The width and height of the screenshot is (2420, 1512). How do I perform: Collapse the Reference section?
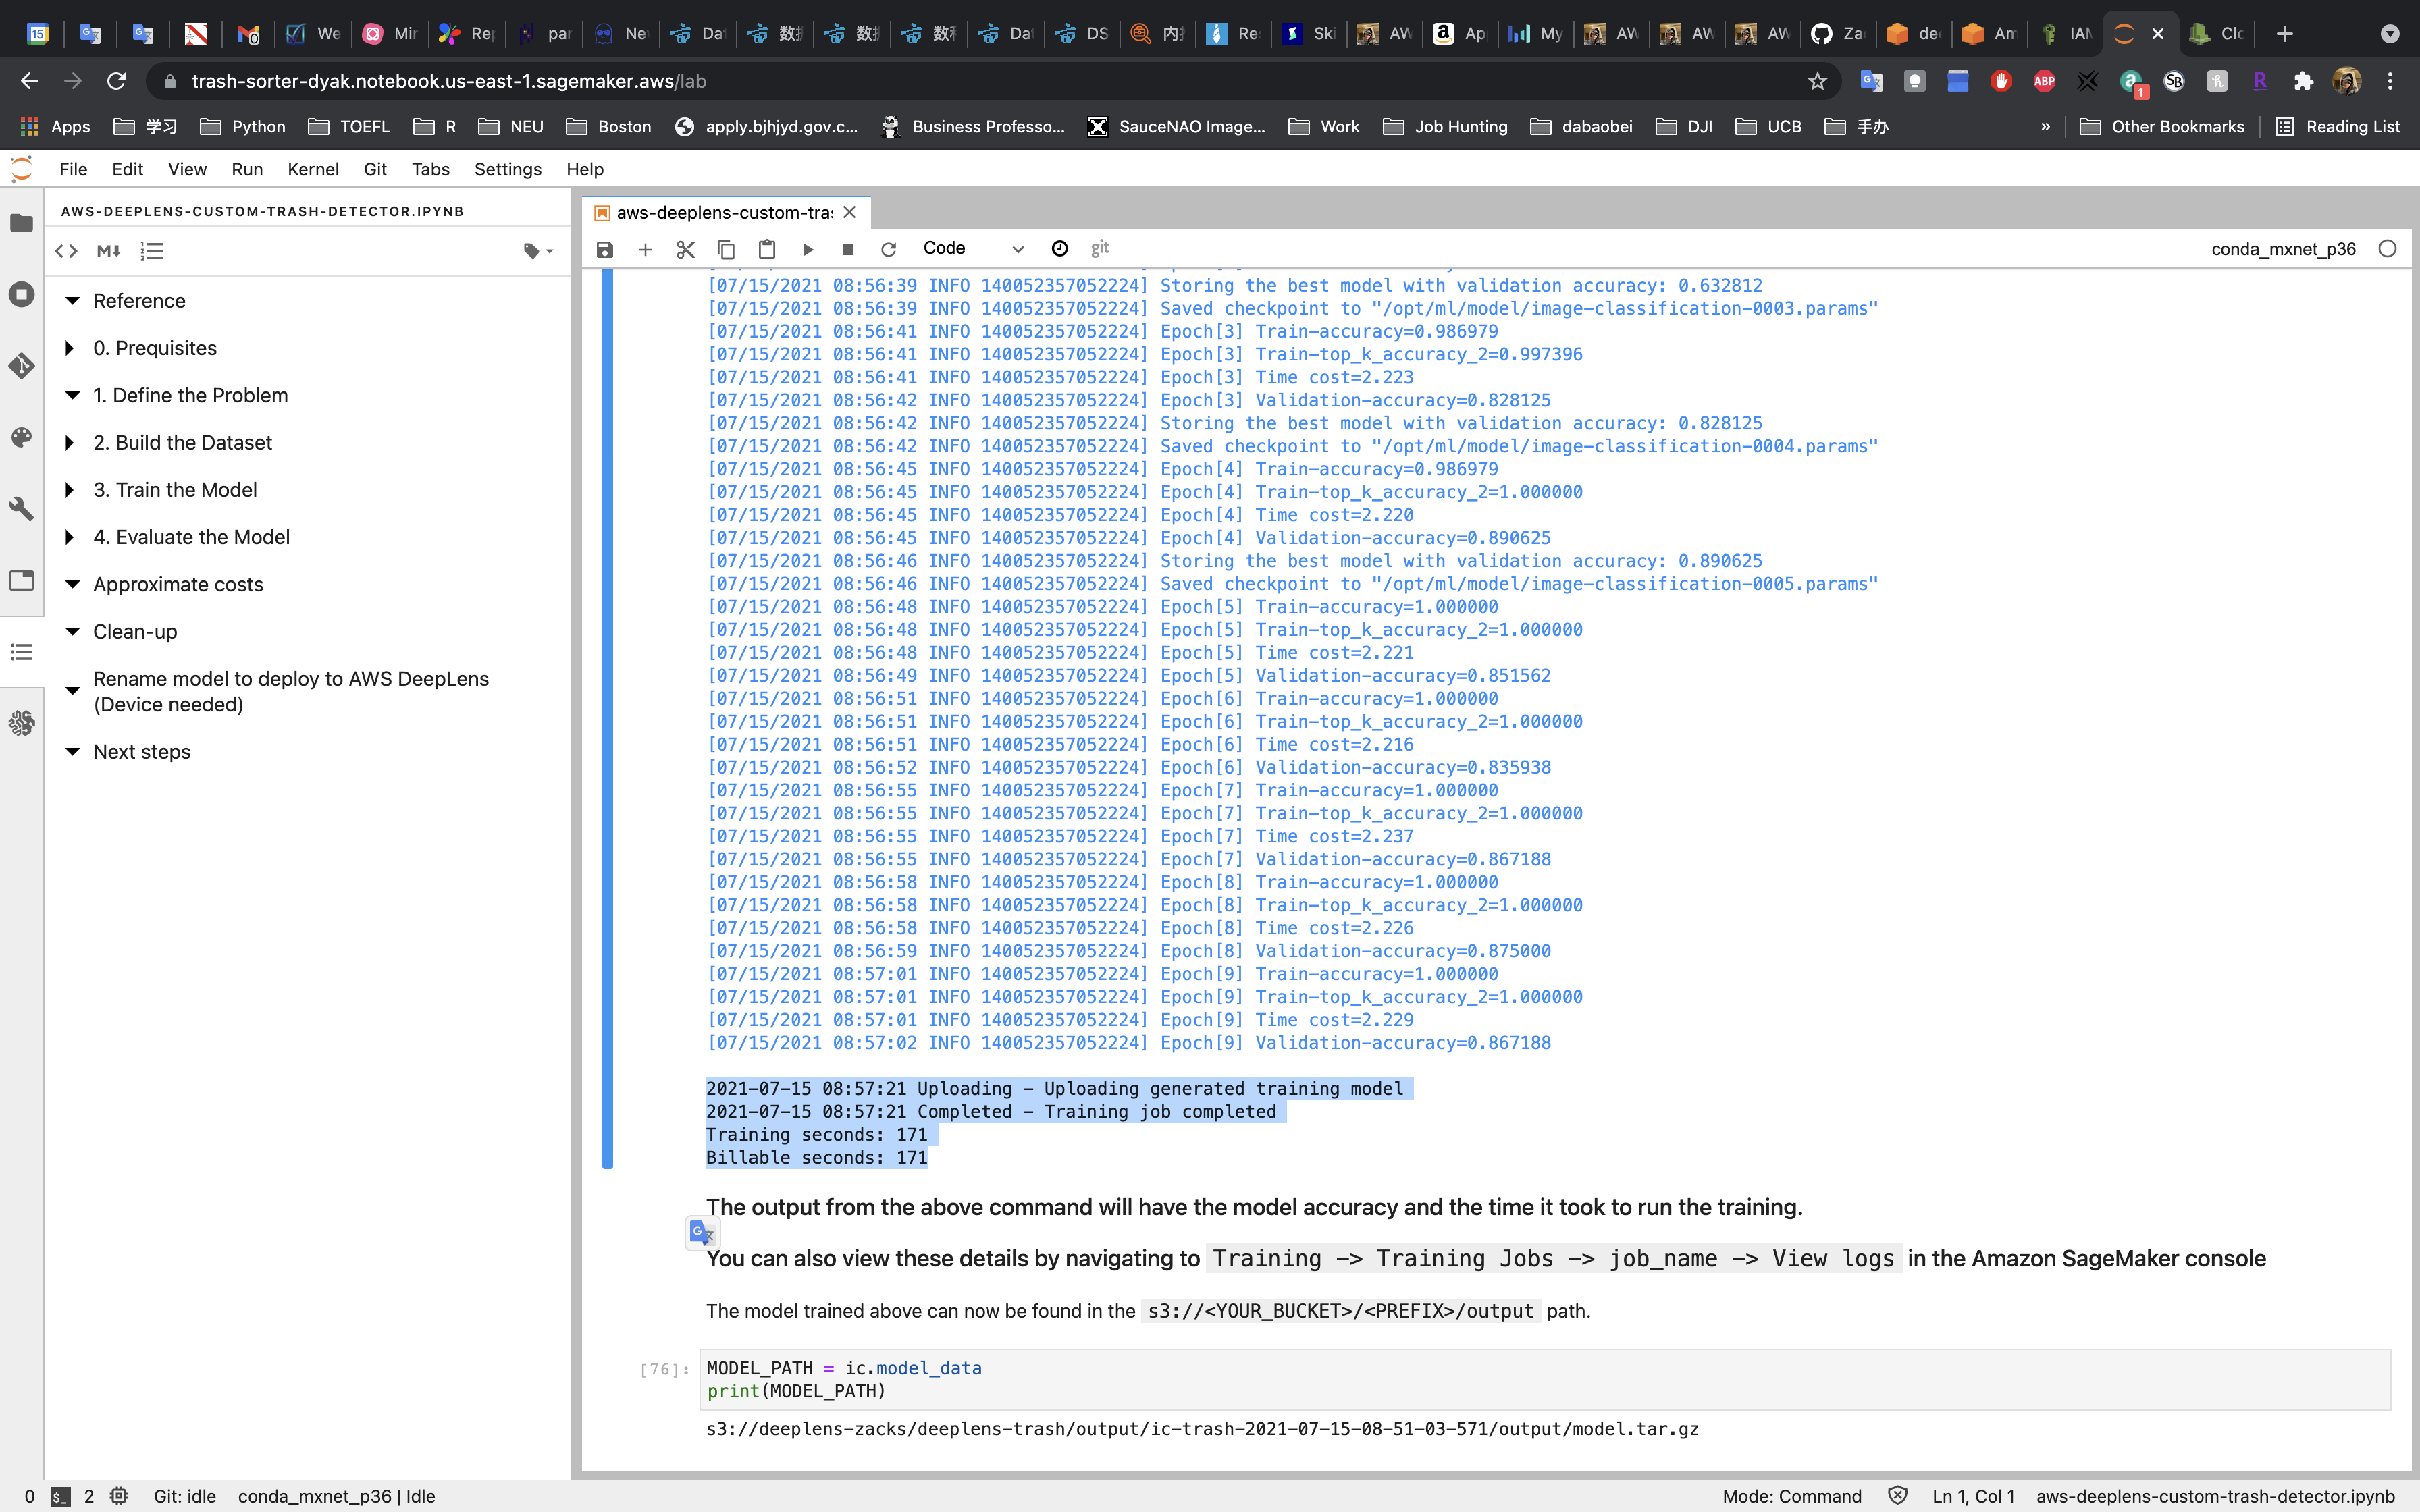click(x=72, y=301)
